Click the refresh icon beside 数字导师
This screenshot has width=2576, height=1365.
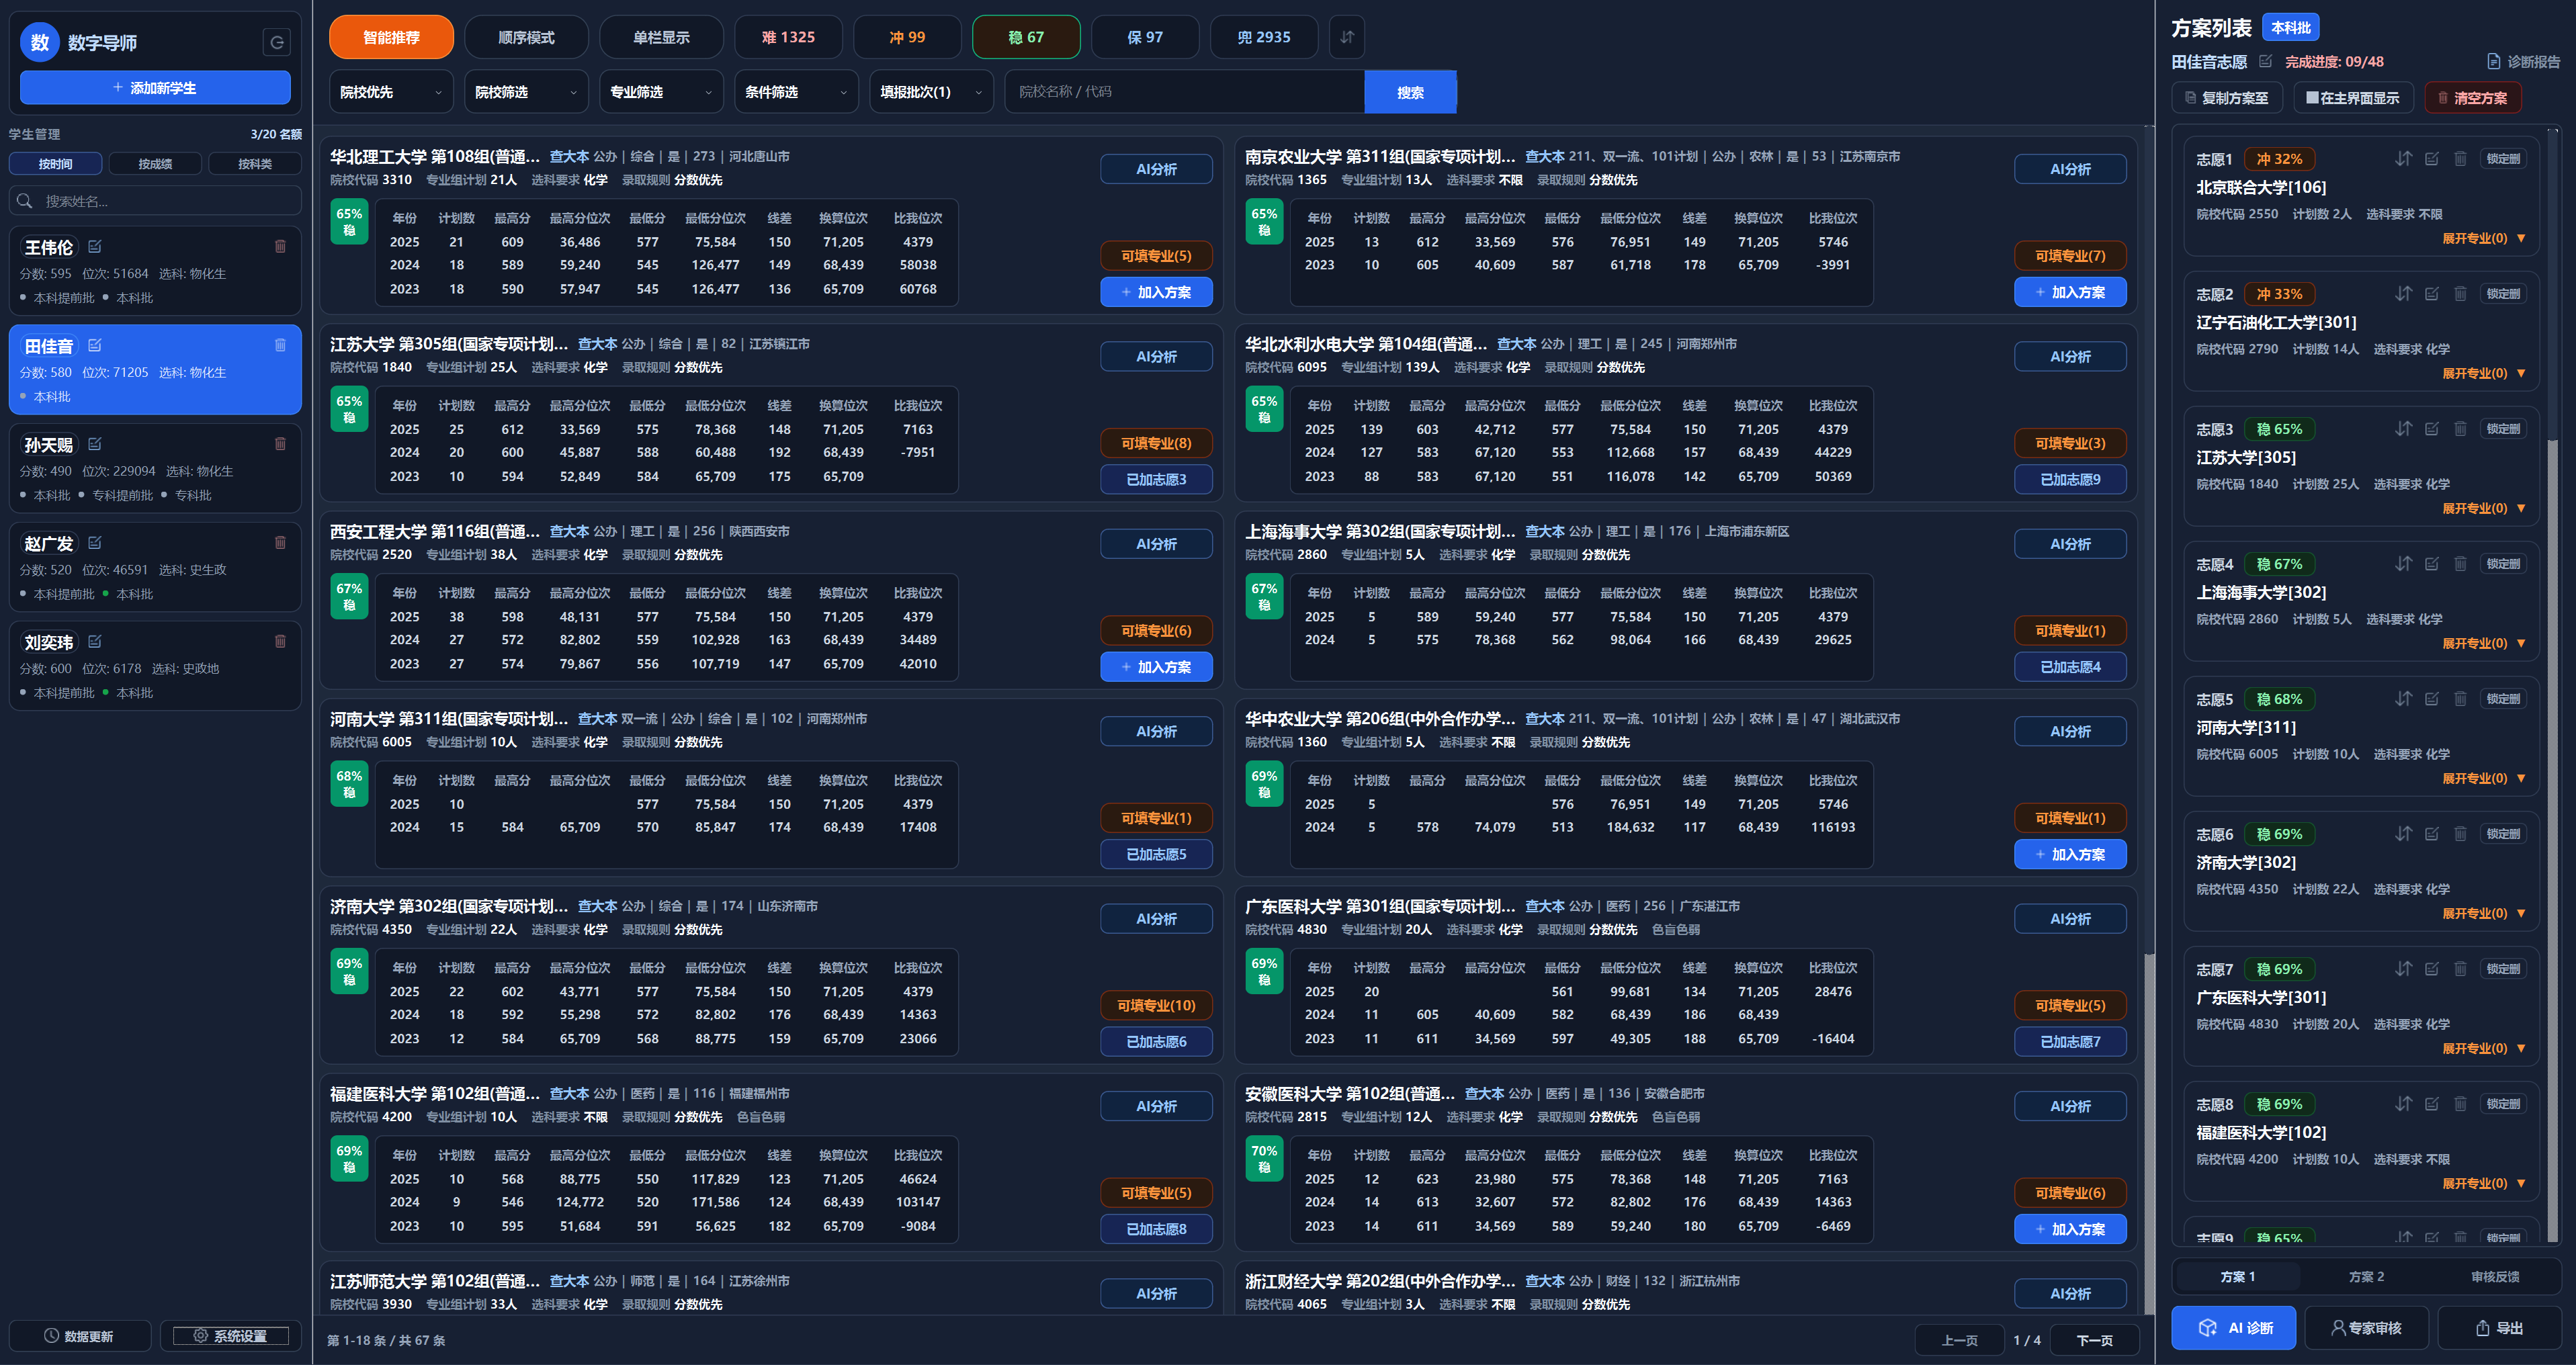pos(277,42)
